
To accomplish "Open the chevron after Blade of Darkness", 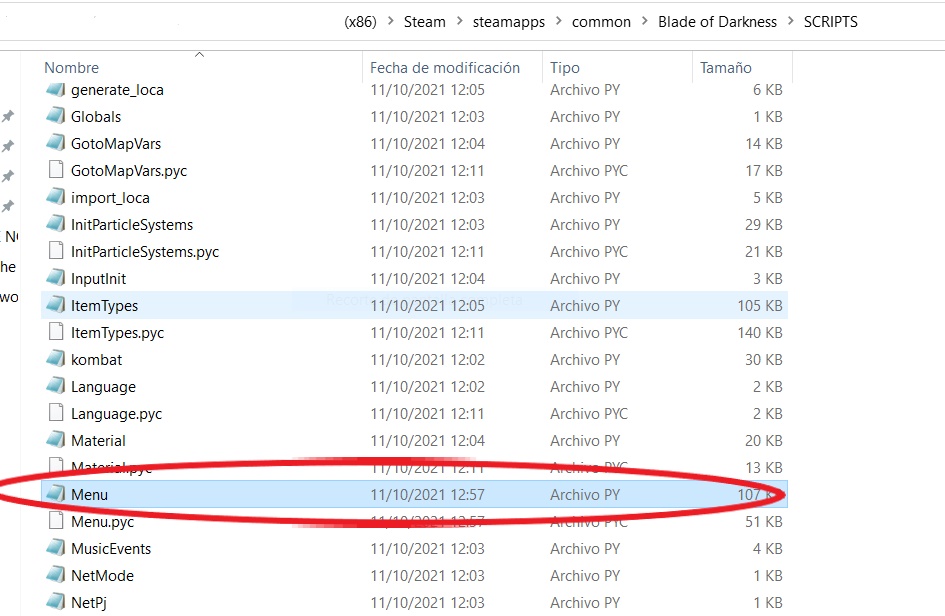I will click(790, 22).
